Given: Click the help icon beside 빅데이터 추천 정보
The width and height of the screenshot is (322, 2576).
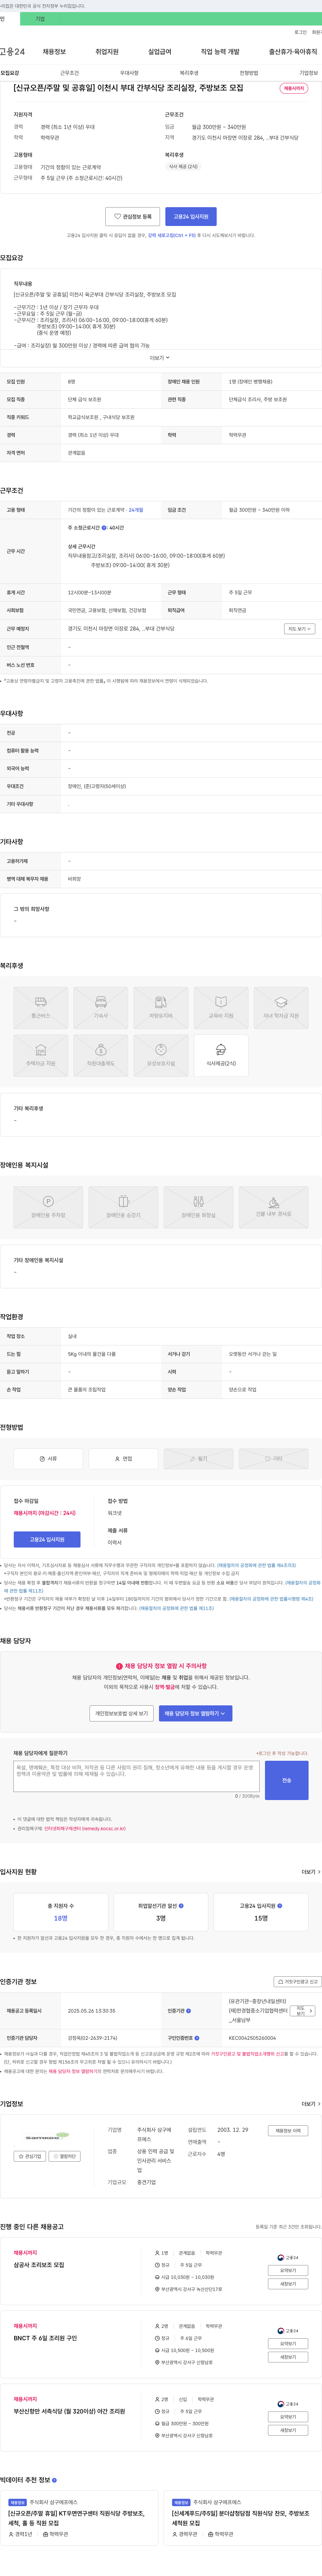Looking at the screenshot, I should (54, 2480).
